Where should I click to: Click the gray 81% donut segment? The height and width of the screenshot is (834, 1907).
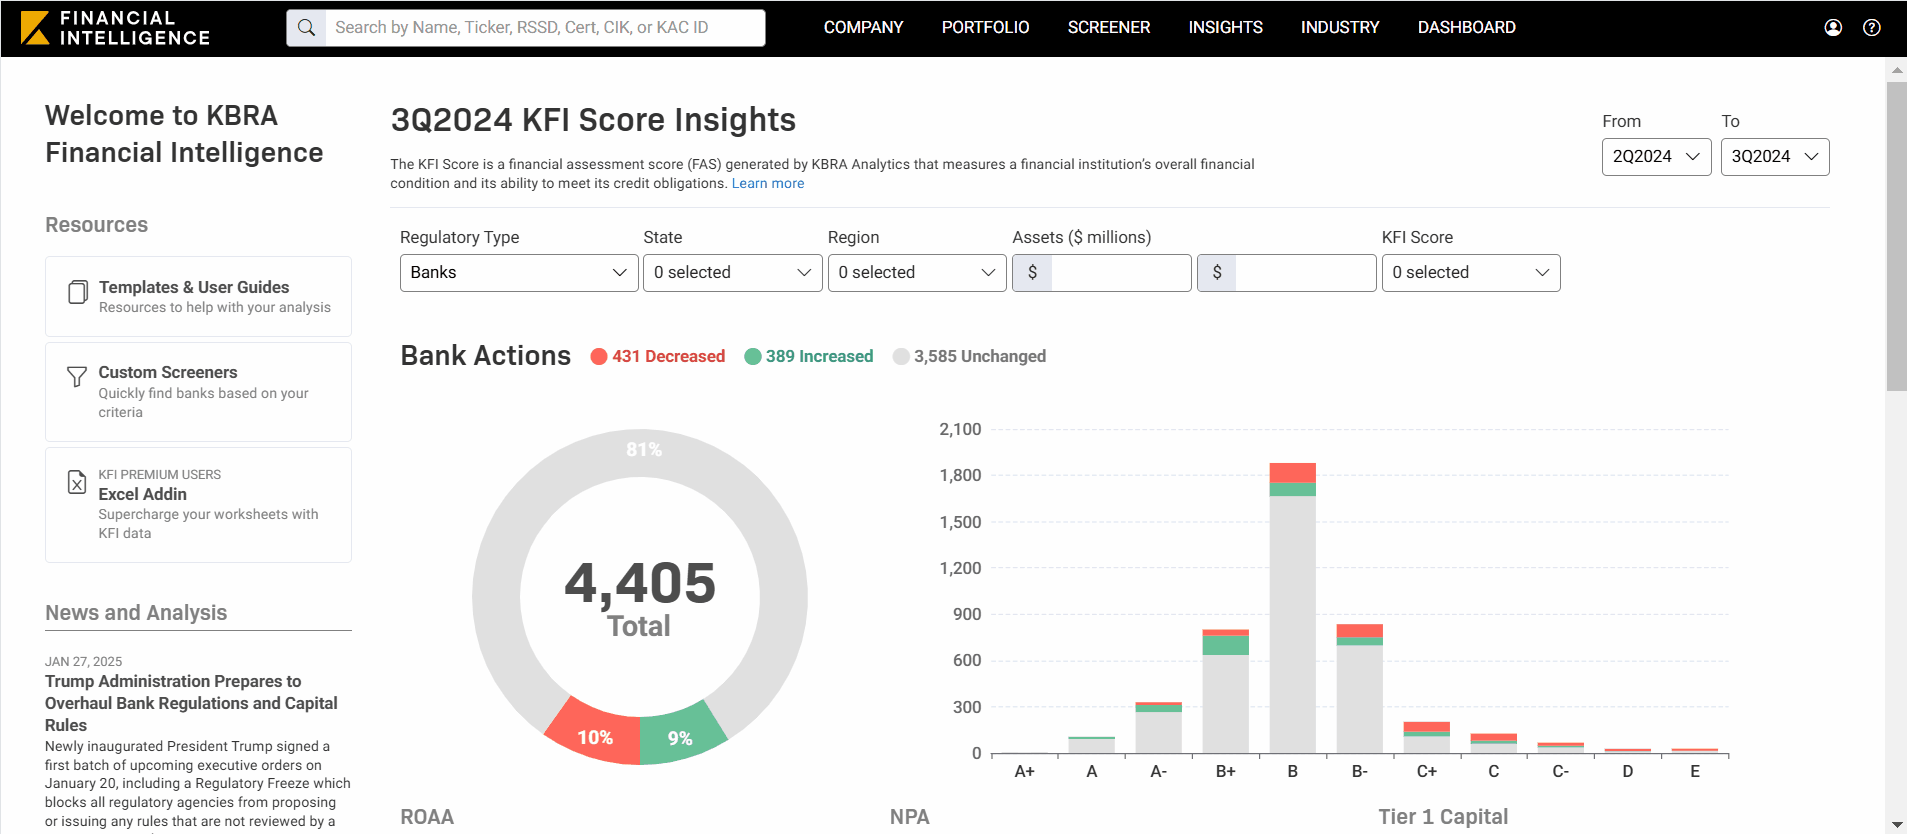point(640,452)
